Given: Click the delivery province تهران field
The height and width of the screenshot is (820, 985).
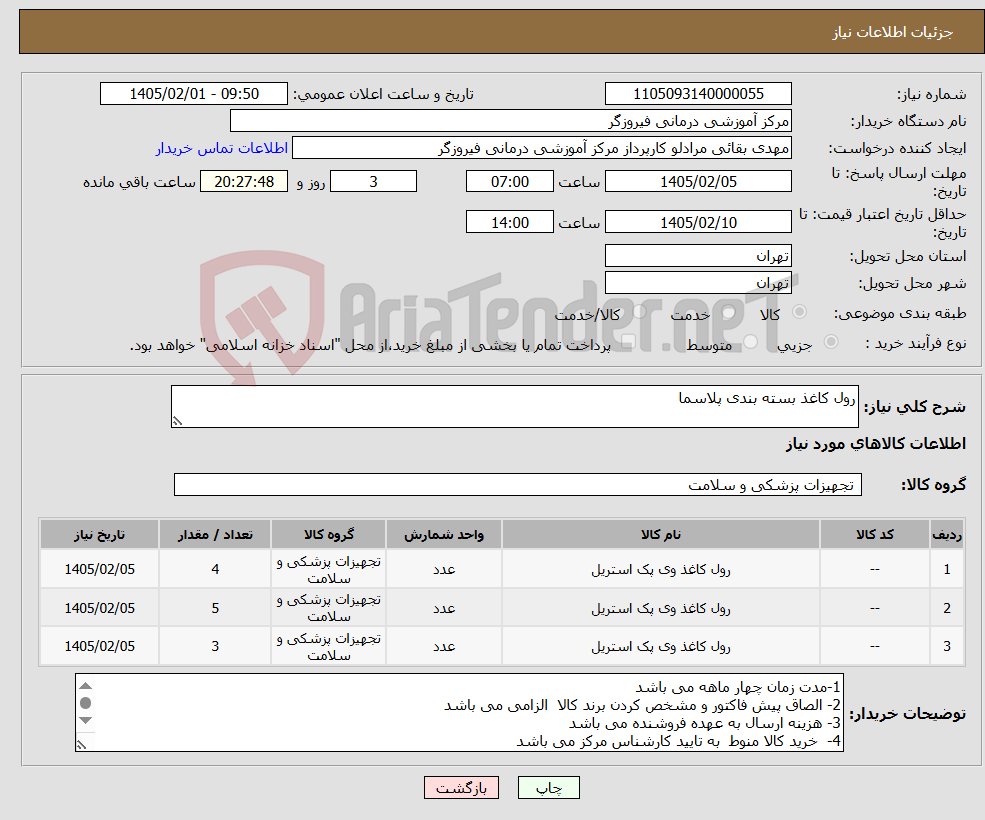Looking at the screenshot, I should tap(698, 256).
